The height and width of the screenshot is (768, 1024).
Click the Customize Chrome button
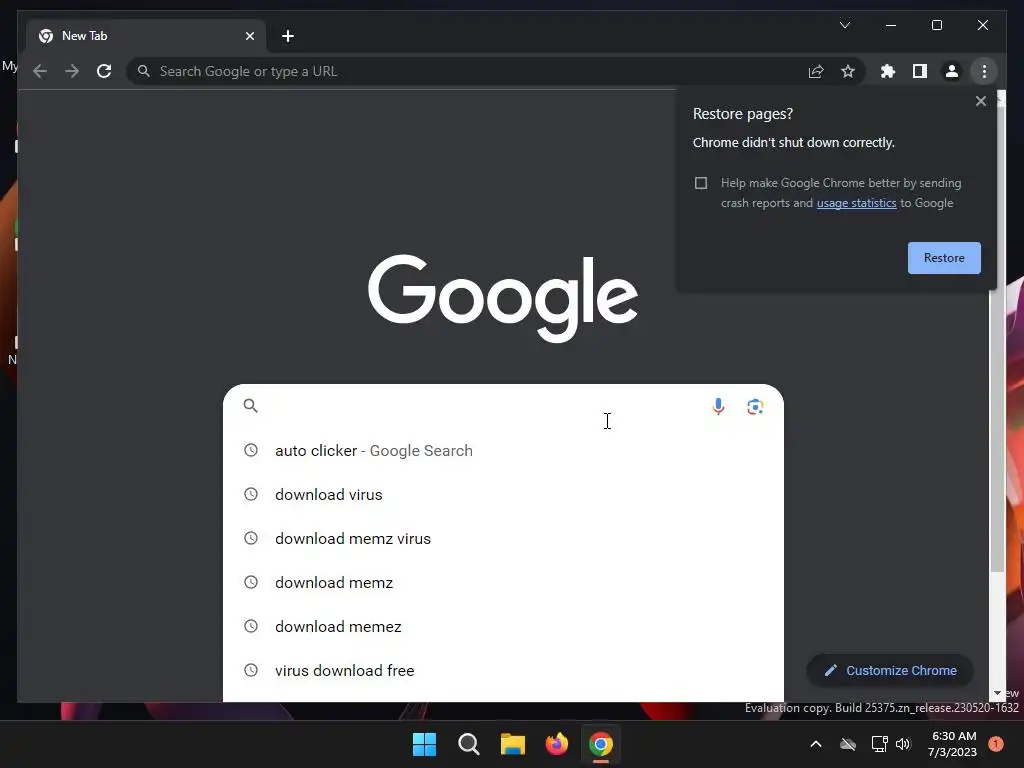click(x=890, y=671)
